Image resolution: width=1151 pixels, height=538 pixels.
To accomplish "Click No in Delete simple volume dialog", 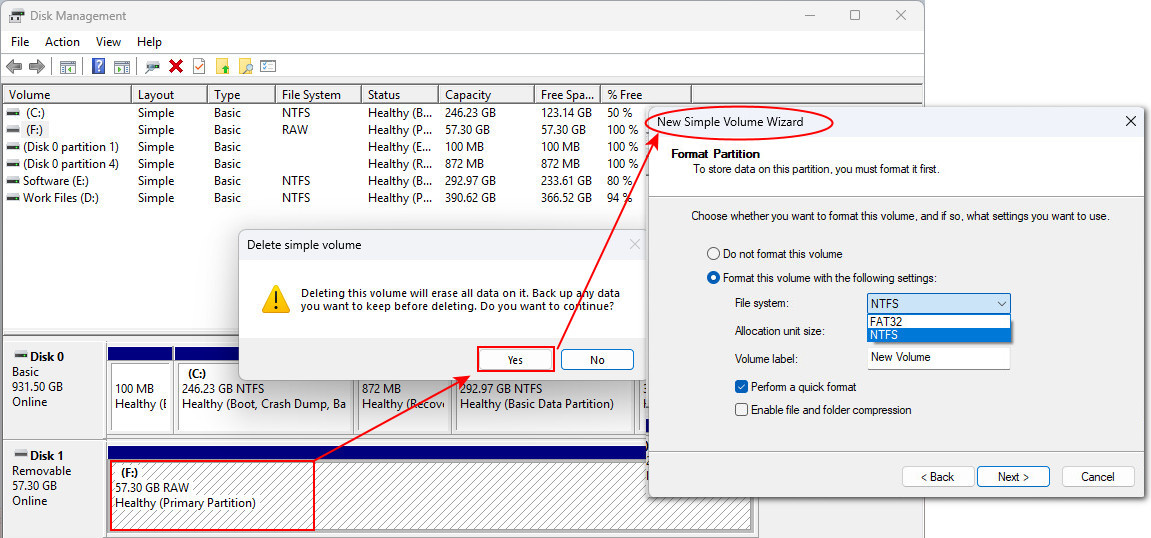I will (x=597, y=360).
